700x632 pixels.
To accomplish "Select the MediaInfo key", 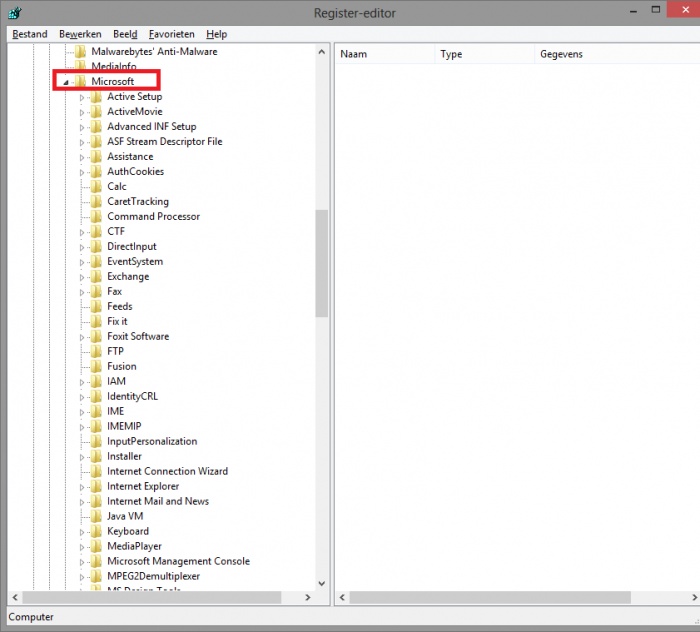I will (x=114, y=67).
